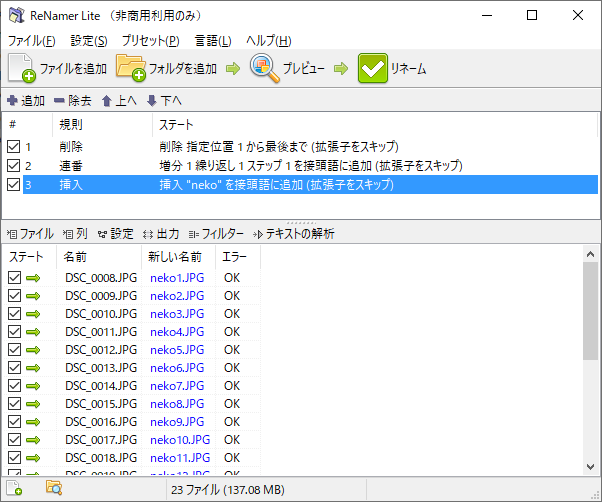
Task: Open the 設定(S) menu
Action: coord(89,41)
